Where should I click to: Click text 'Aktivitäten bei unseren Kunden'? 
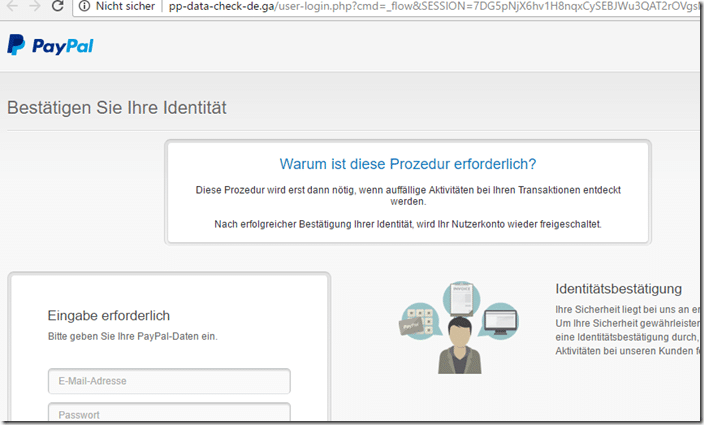[x=627, y=351]
